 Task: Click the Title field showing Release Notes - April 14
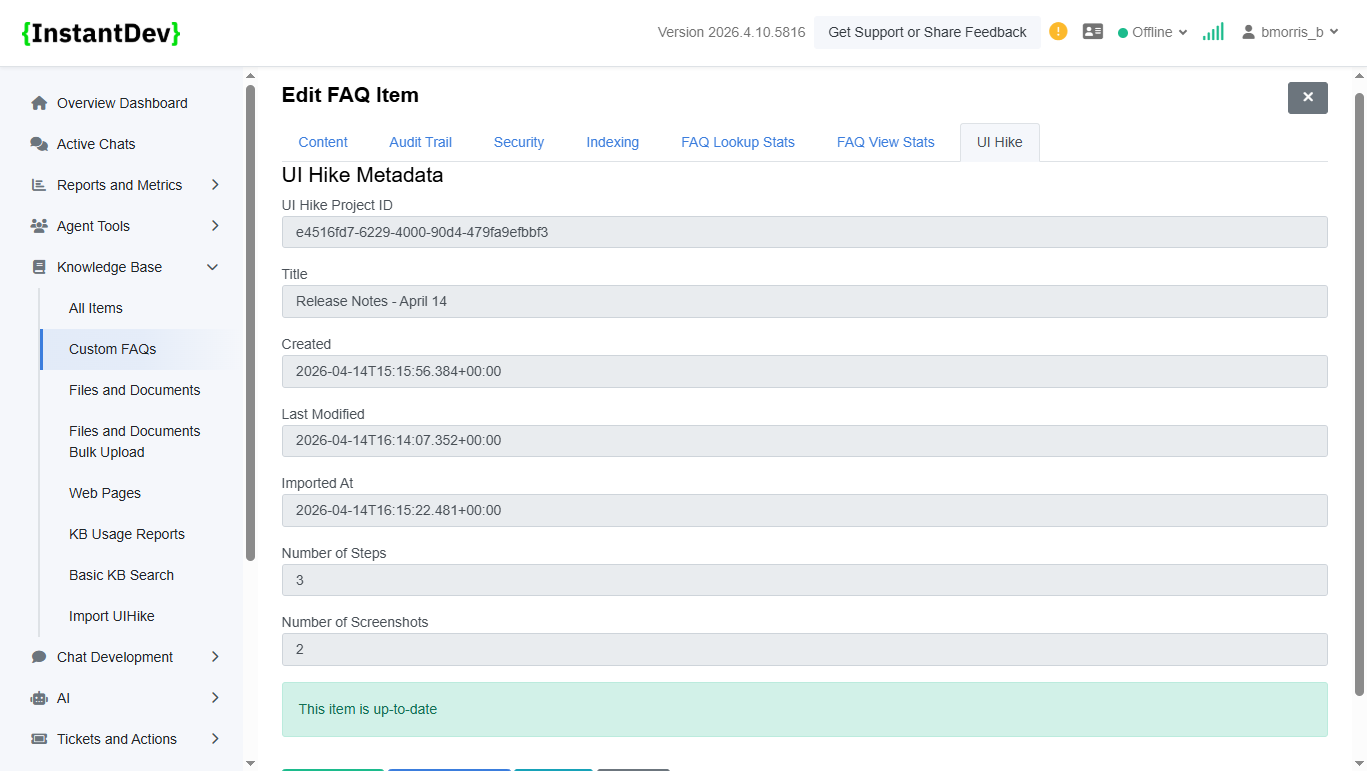coord(805,301)
